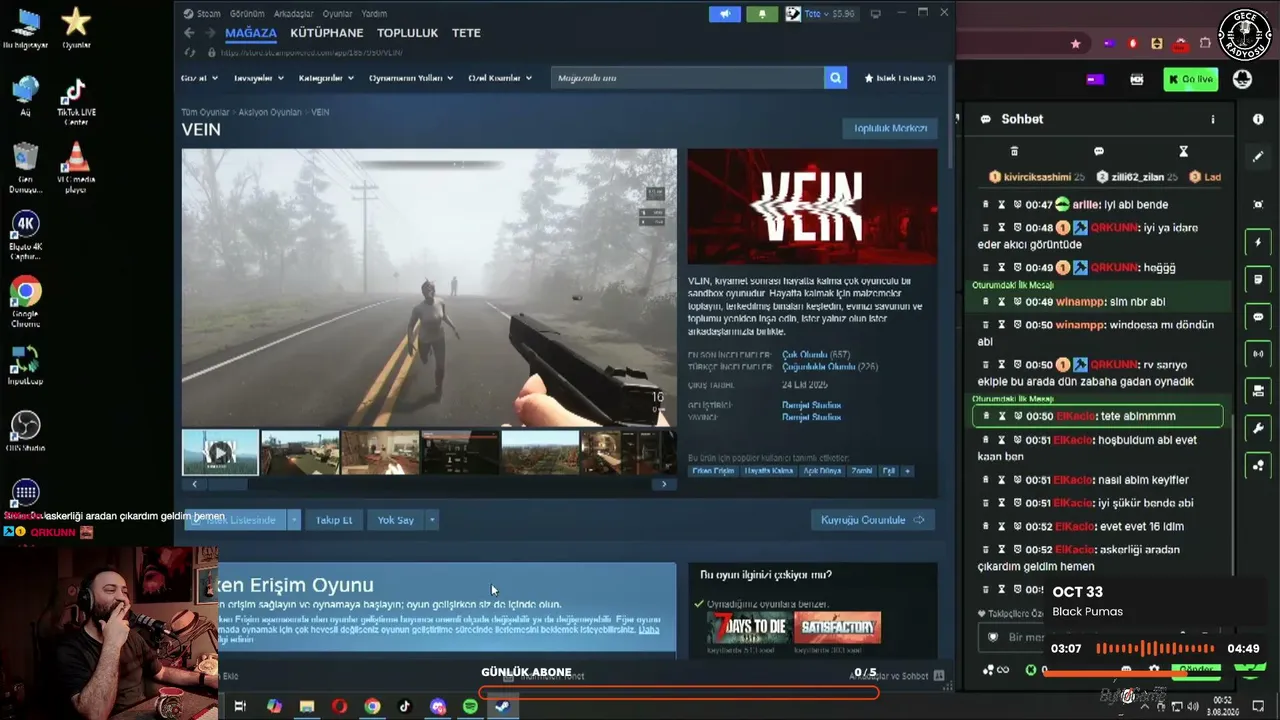This screenshot has width=1280, height=720.
Task: Open Steam notifications bell
Action: coord(762,14)
